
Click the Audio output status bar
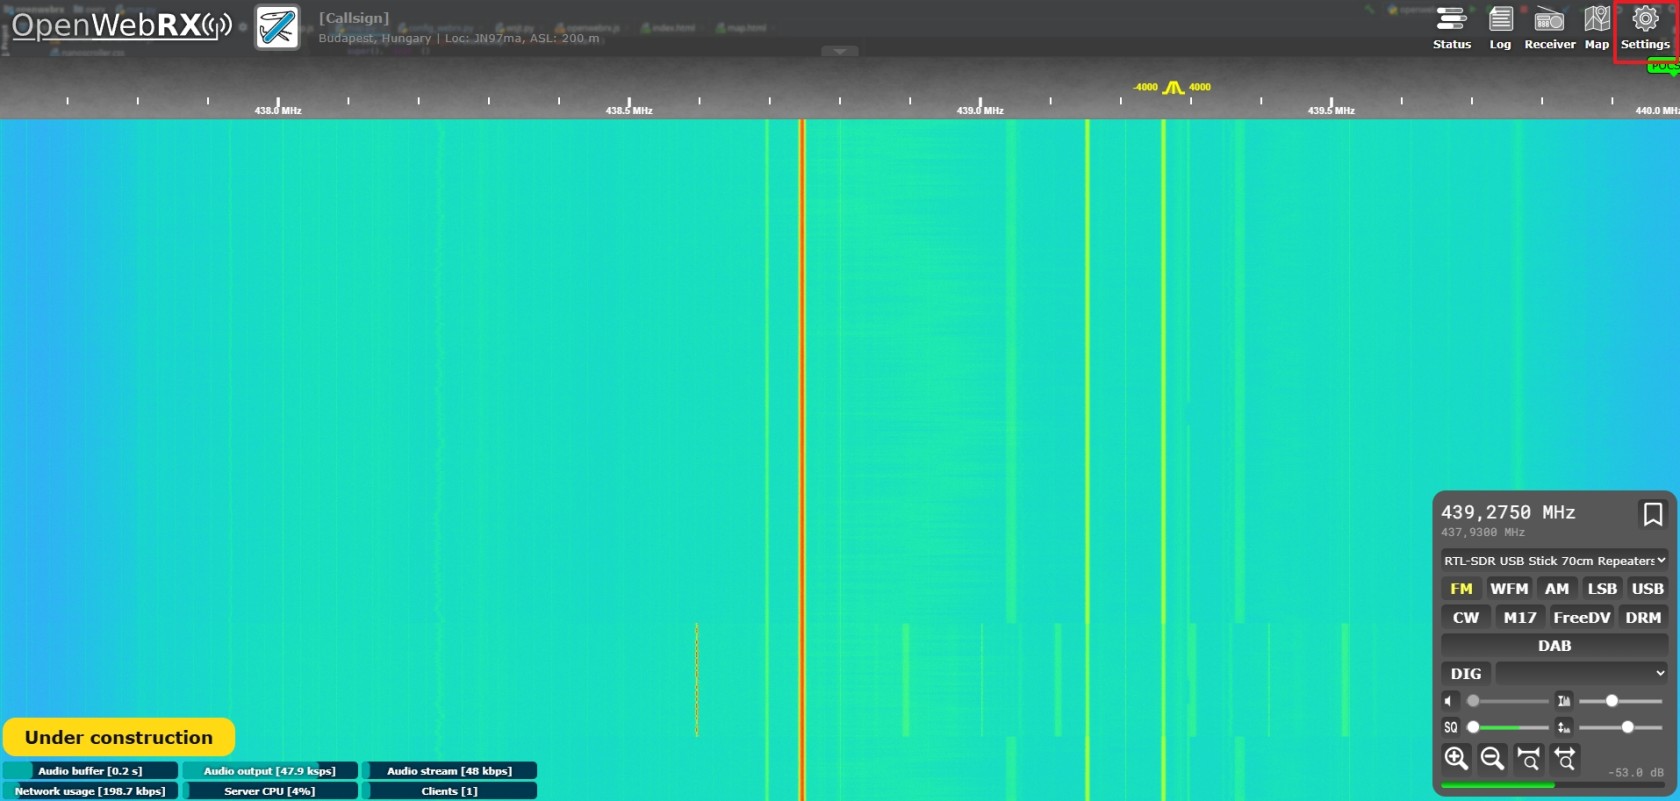pyautogui.click(x=270, y=771)
